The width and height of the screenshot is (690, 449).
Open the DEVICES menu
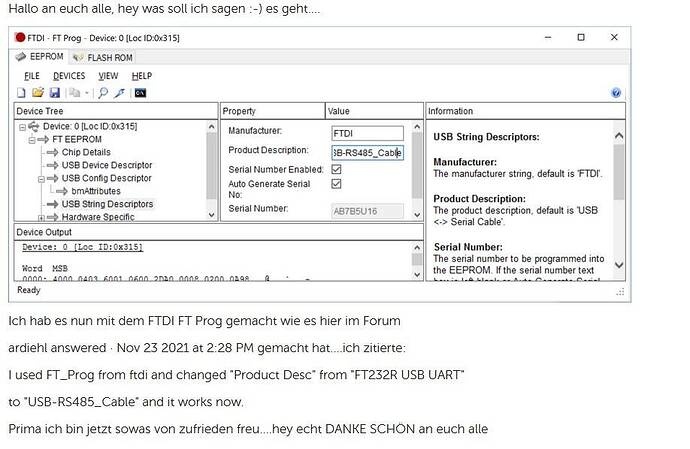tap(69, 76)
